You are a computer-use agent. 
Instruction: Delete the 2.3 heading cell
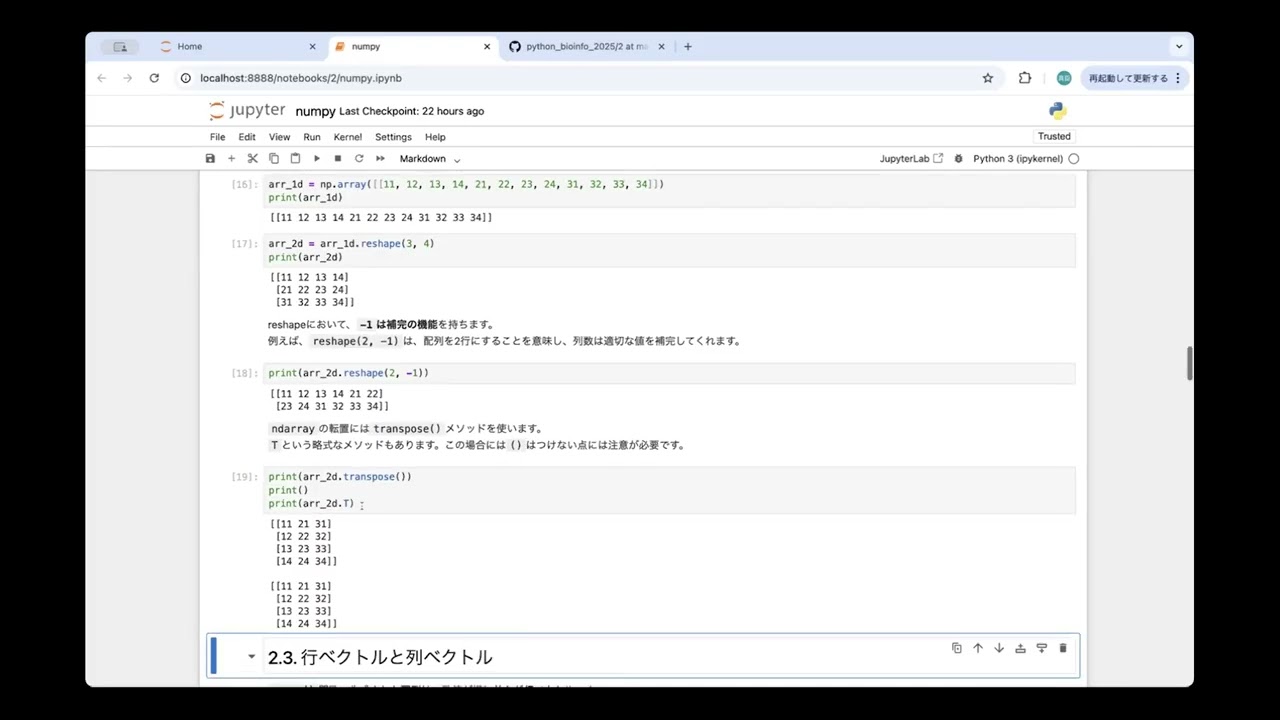pyautogui.click(x=1063, y=648)
